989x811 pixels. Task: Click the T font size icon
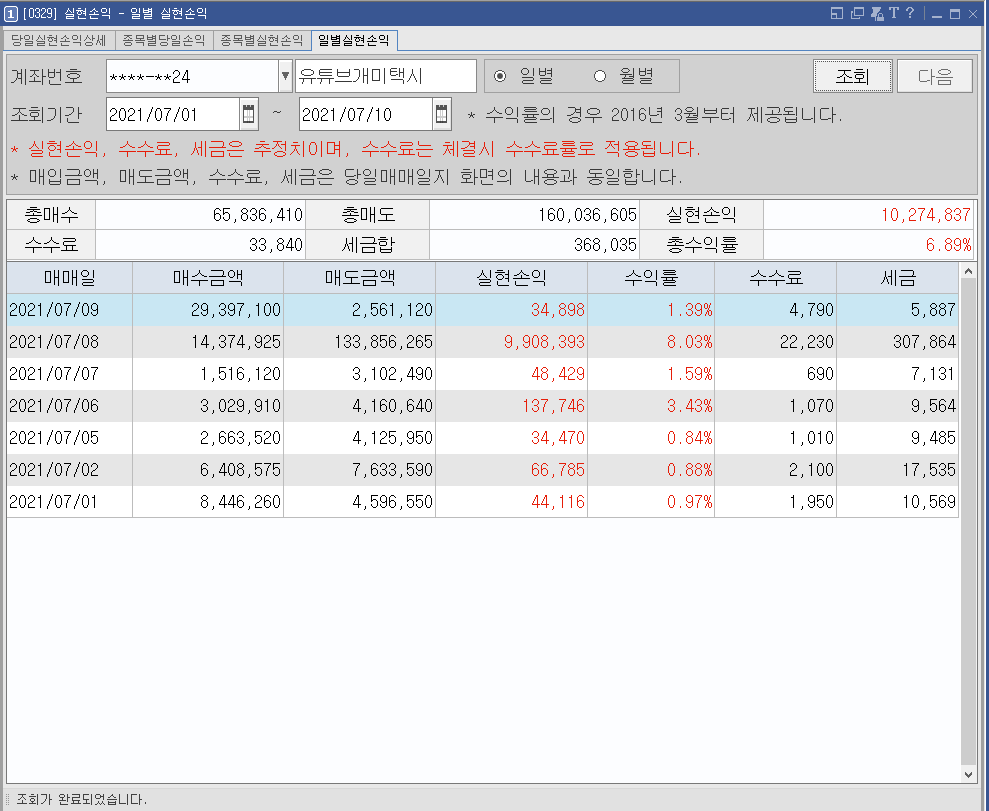(894, 13)
